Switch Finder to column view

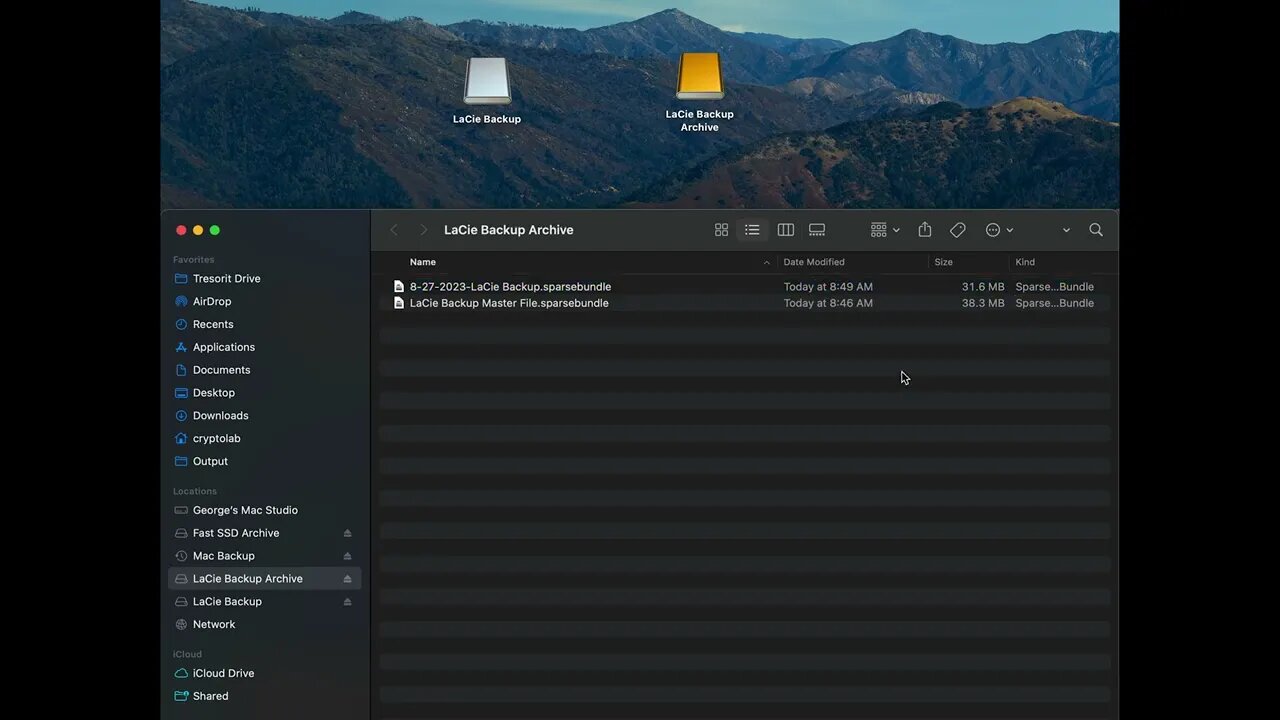click(786, 230)
